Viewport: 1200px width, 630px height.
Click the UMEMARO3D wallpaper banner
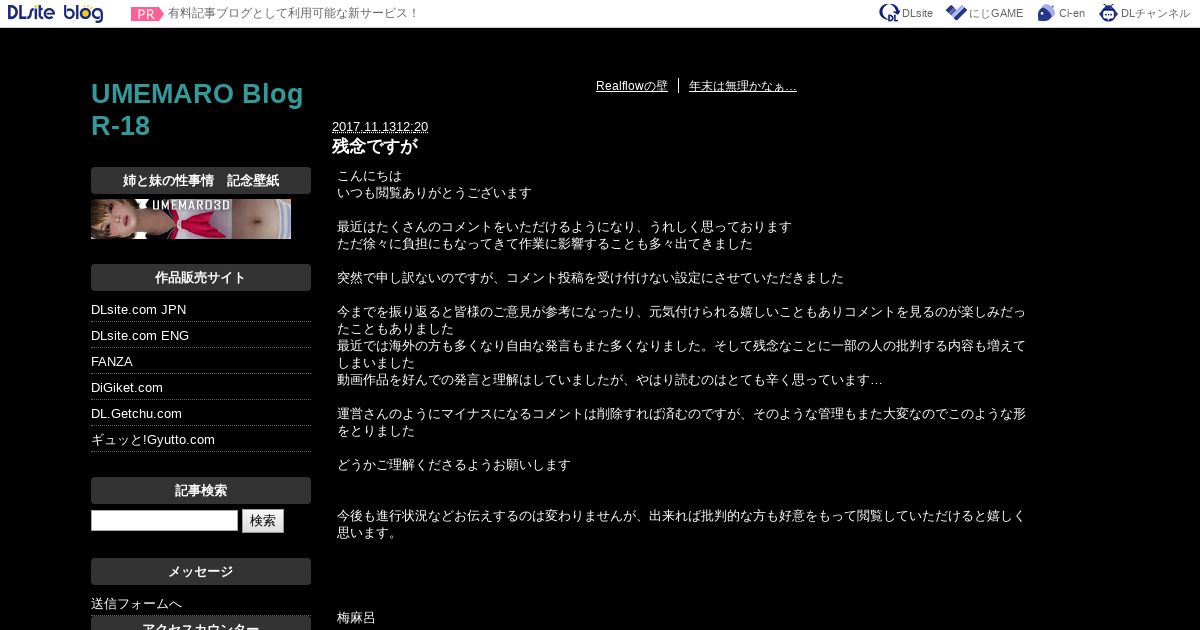tap(191, 219)
